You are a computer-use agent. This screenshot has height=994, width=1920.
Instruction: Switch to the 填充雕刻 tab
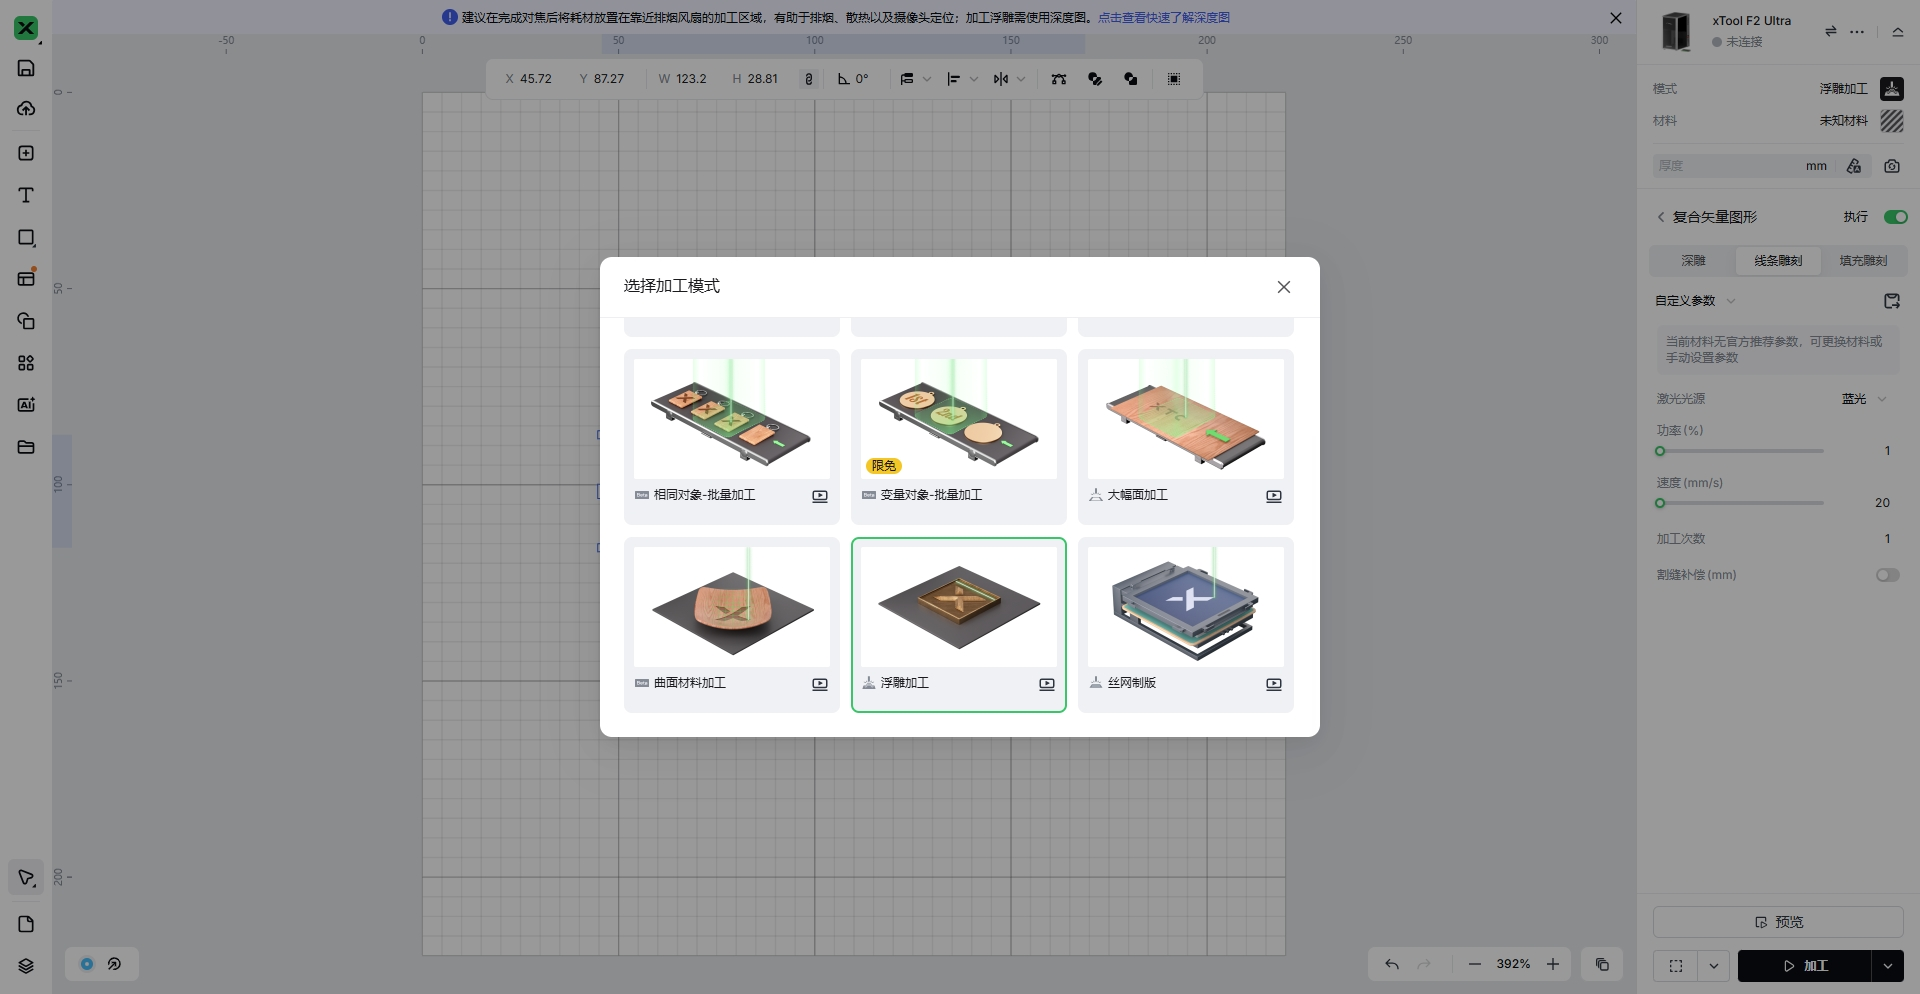(x=1863, y=261)
